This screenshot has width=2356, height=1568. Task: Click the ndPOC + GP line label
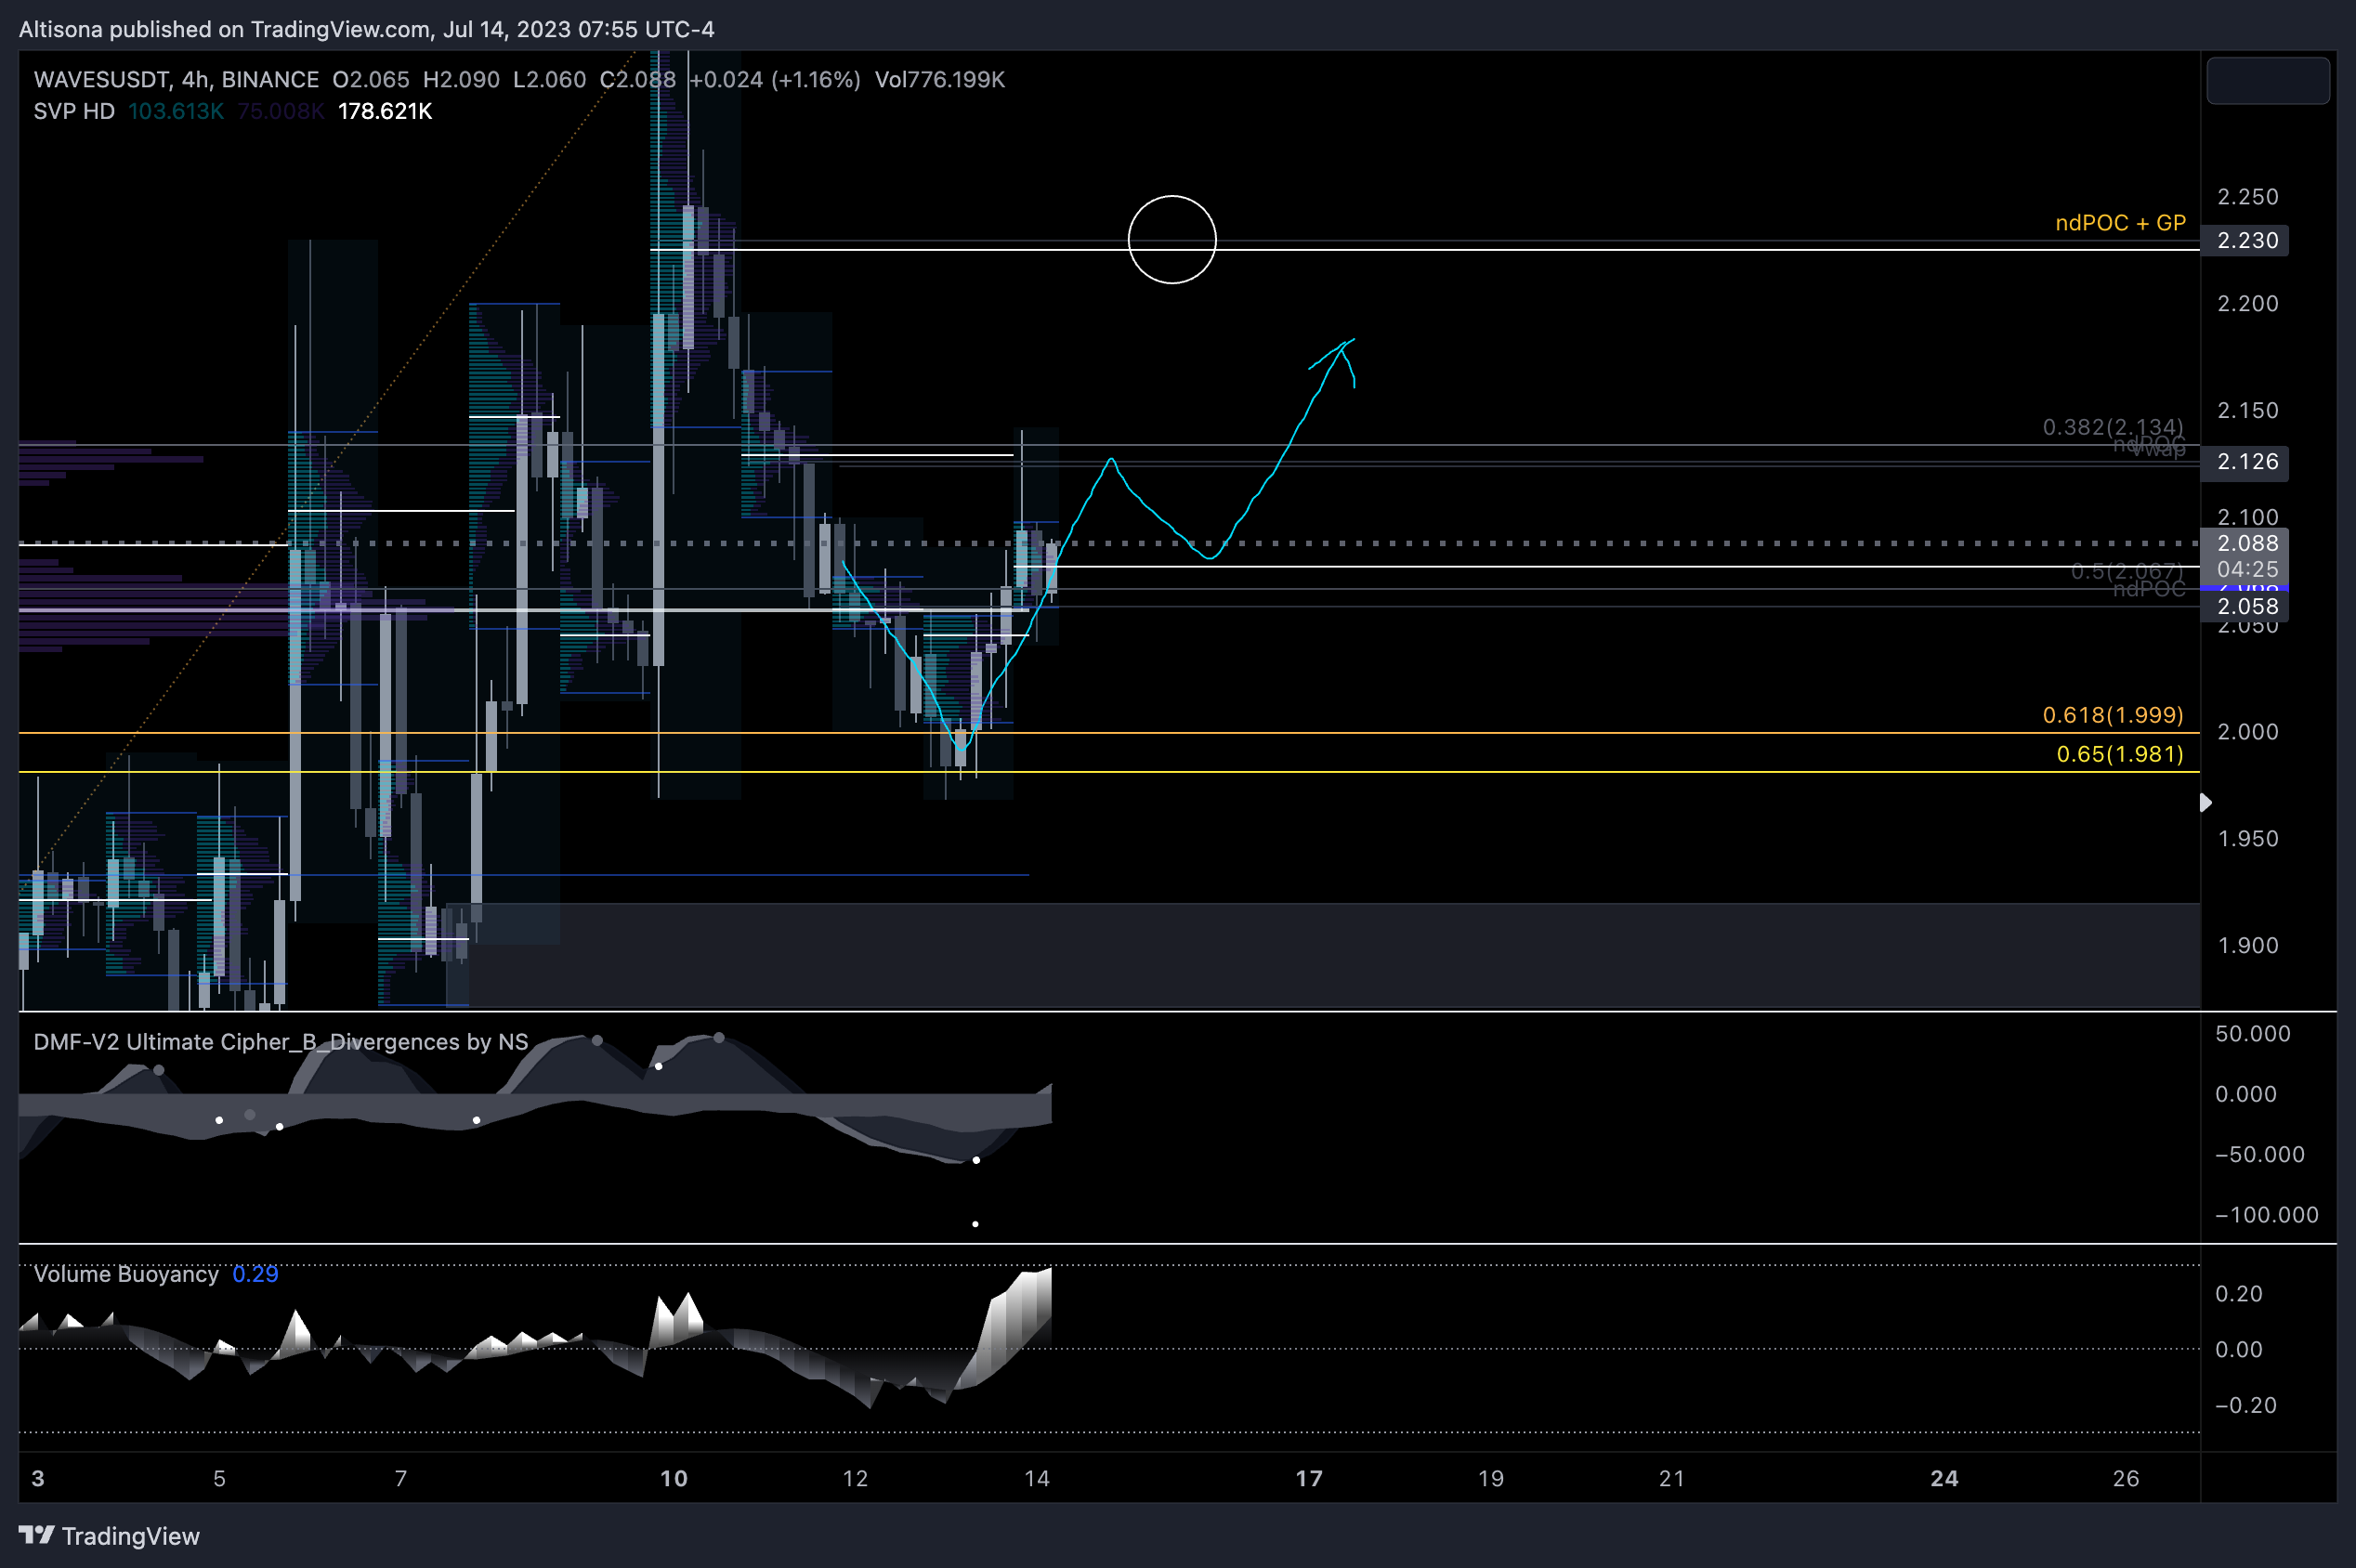coord(2120,223)
